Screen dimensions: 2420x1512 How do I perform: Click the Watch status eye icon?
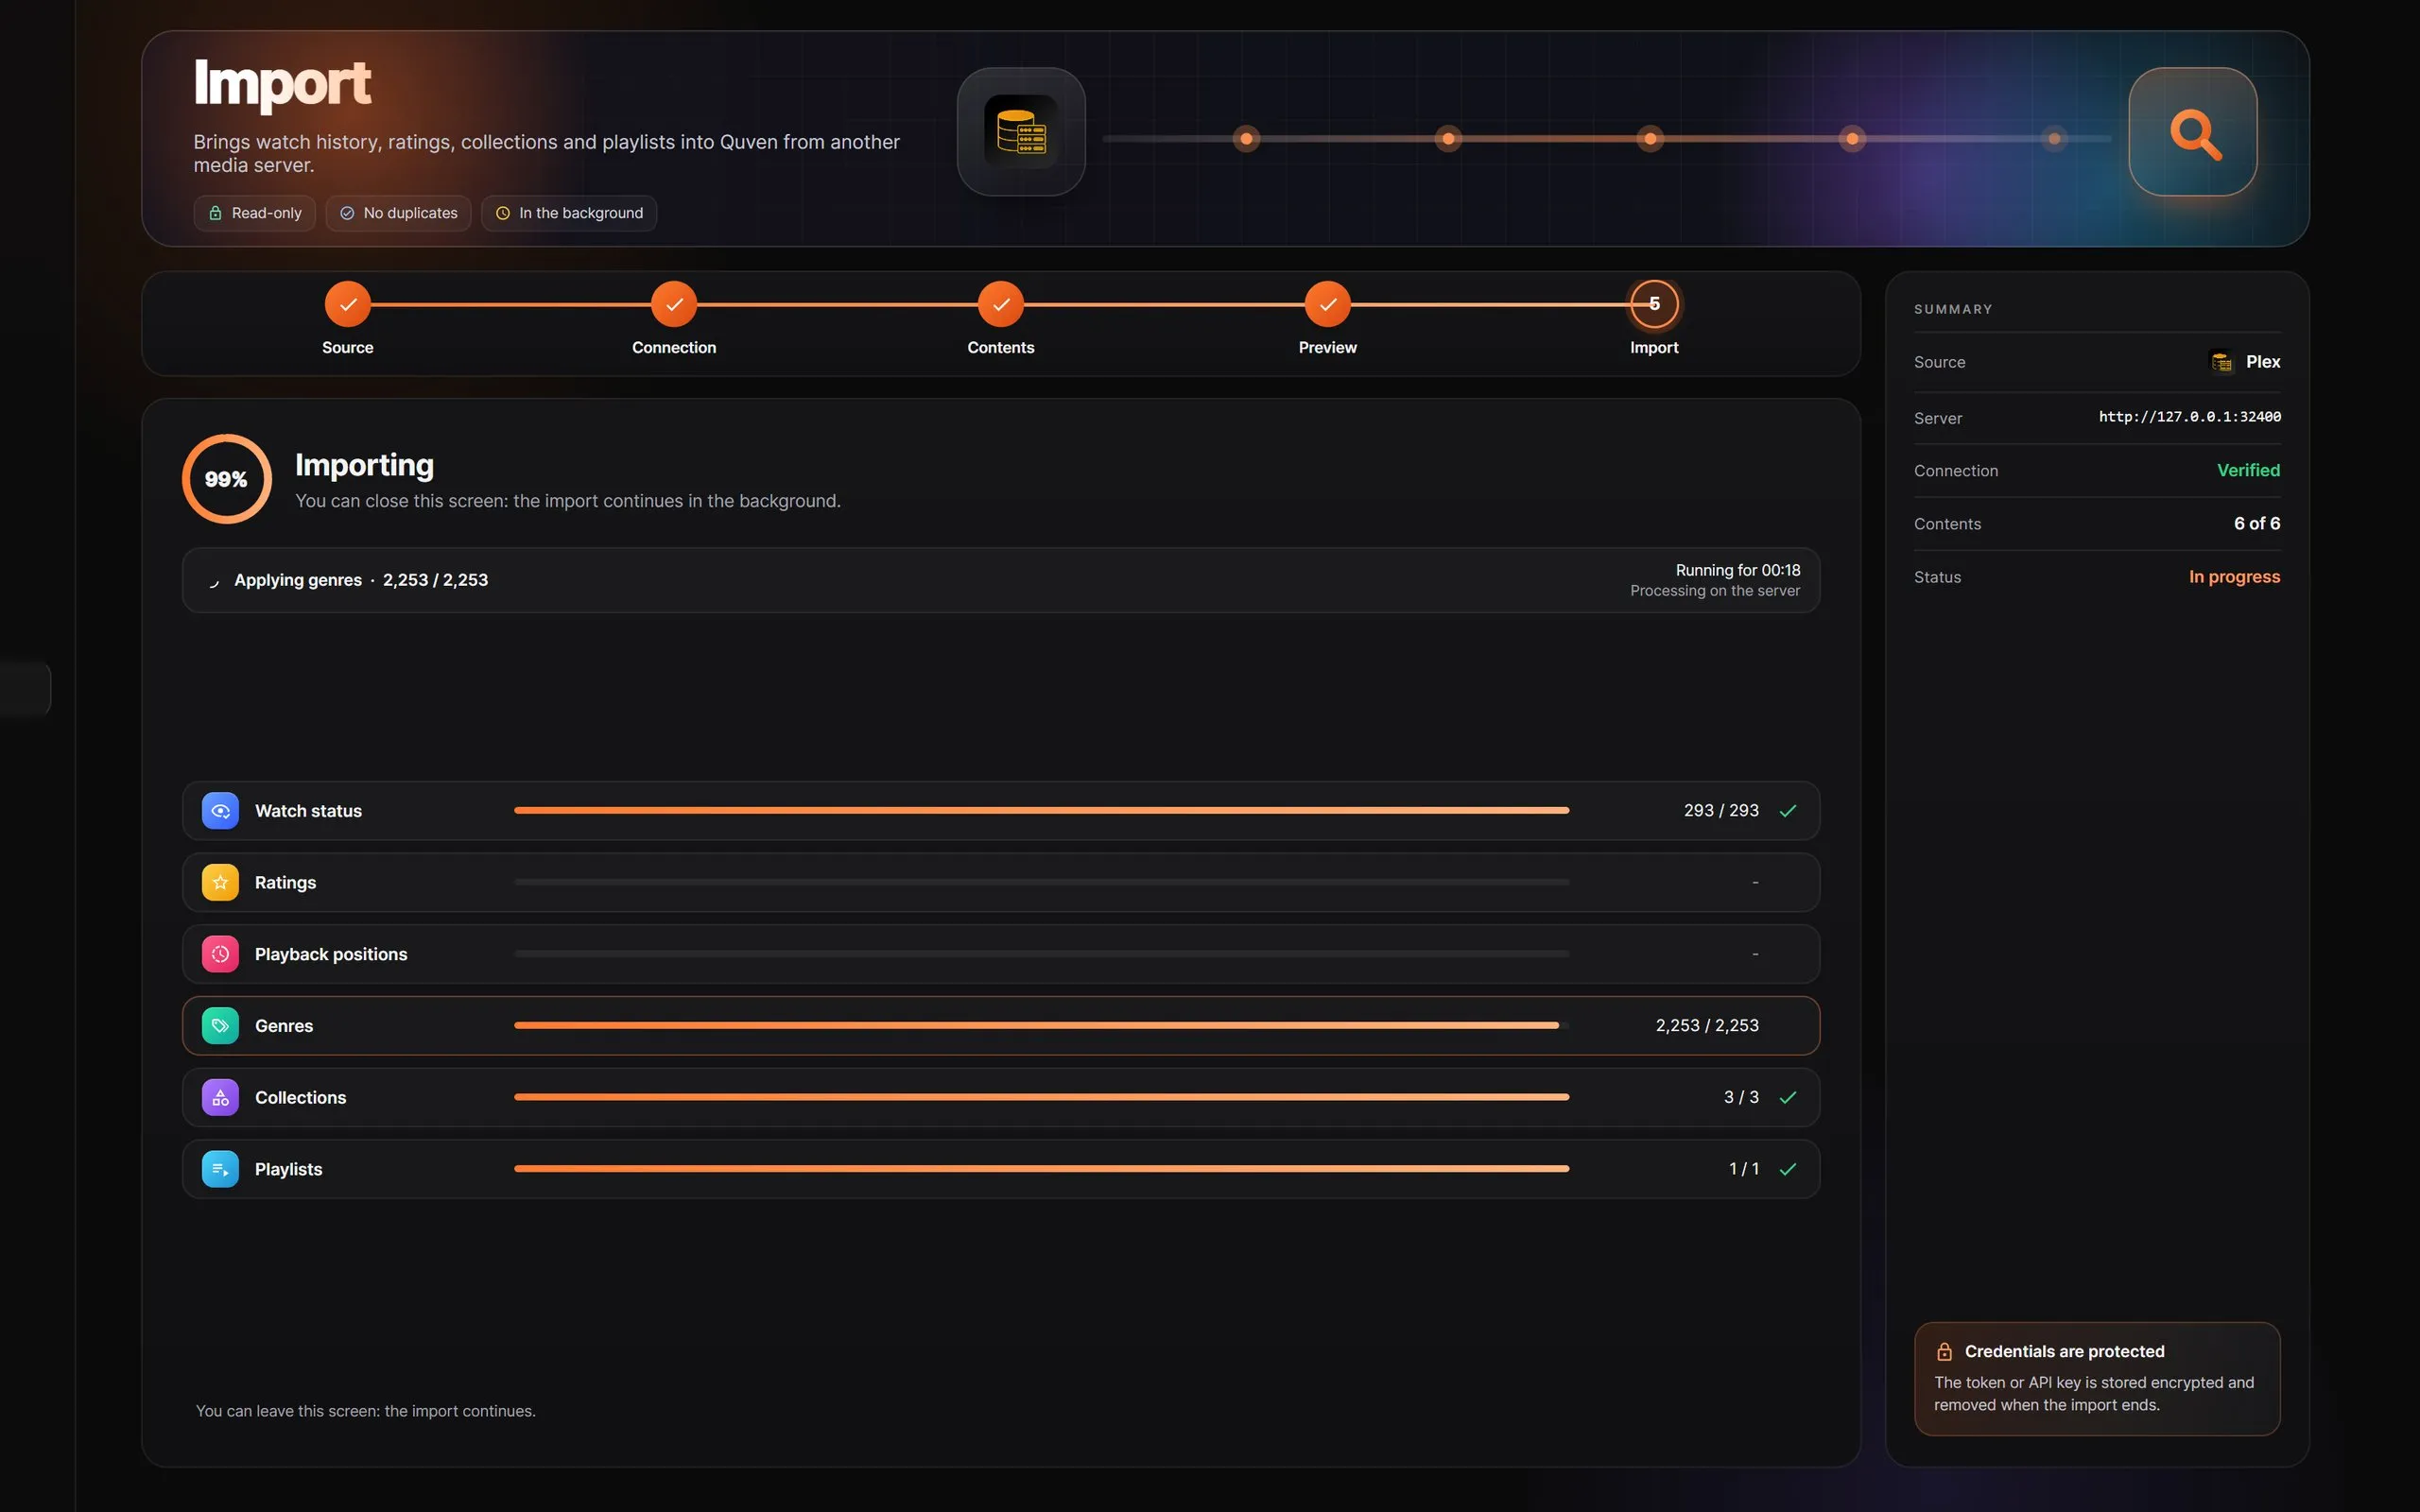(220, 811)
